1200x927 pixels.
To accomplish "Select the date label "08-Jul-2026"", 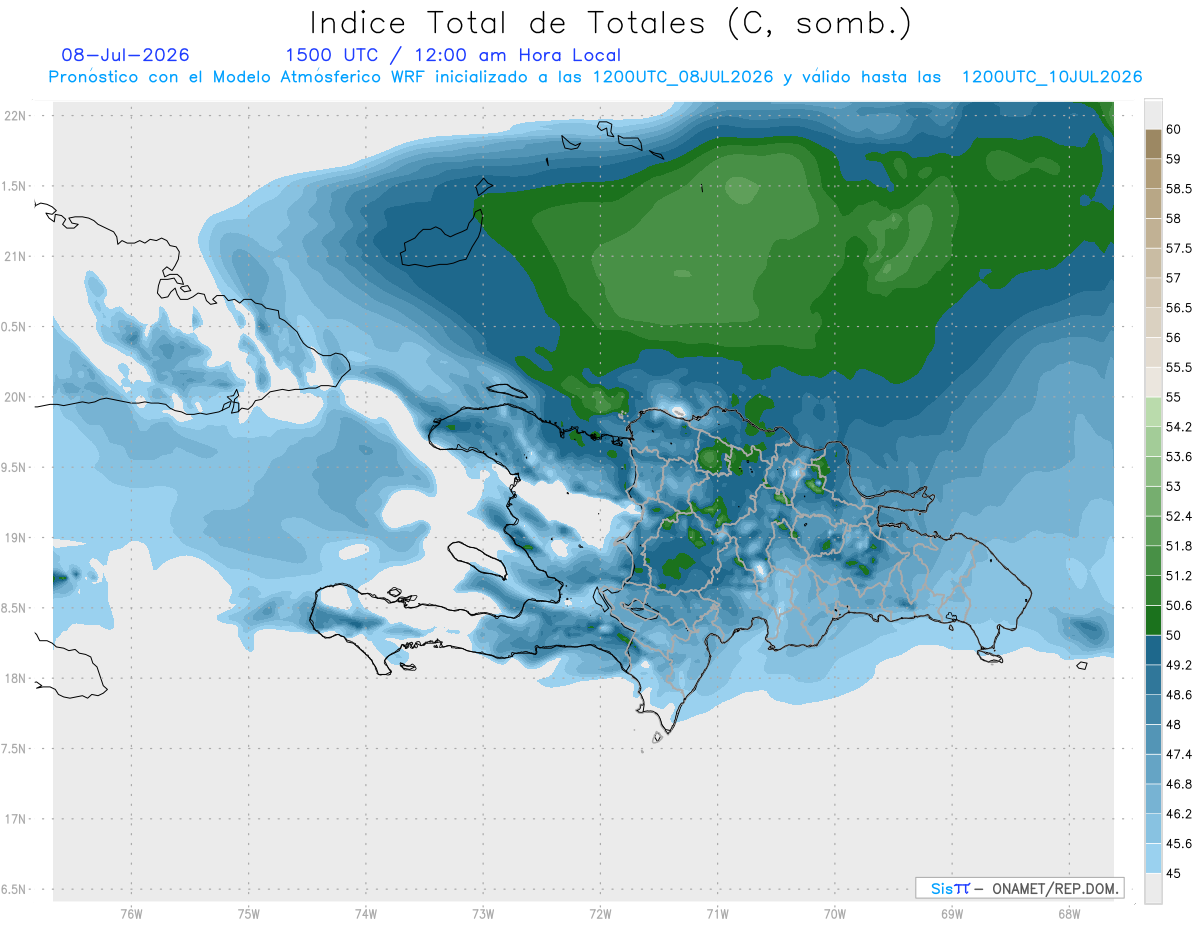I will [125, 55].
